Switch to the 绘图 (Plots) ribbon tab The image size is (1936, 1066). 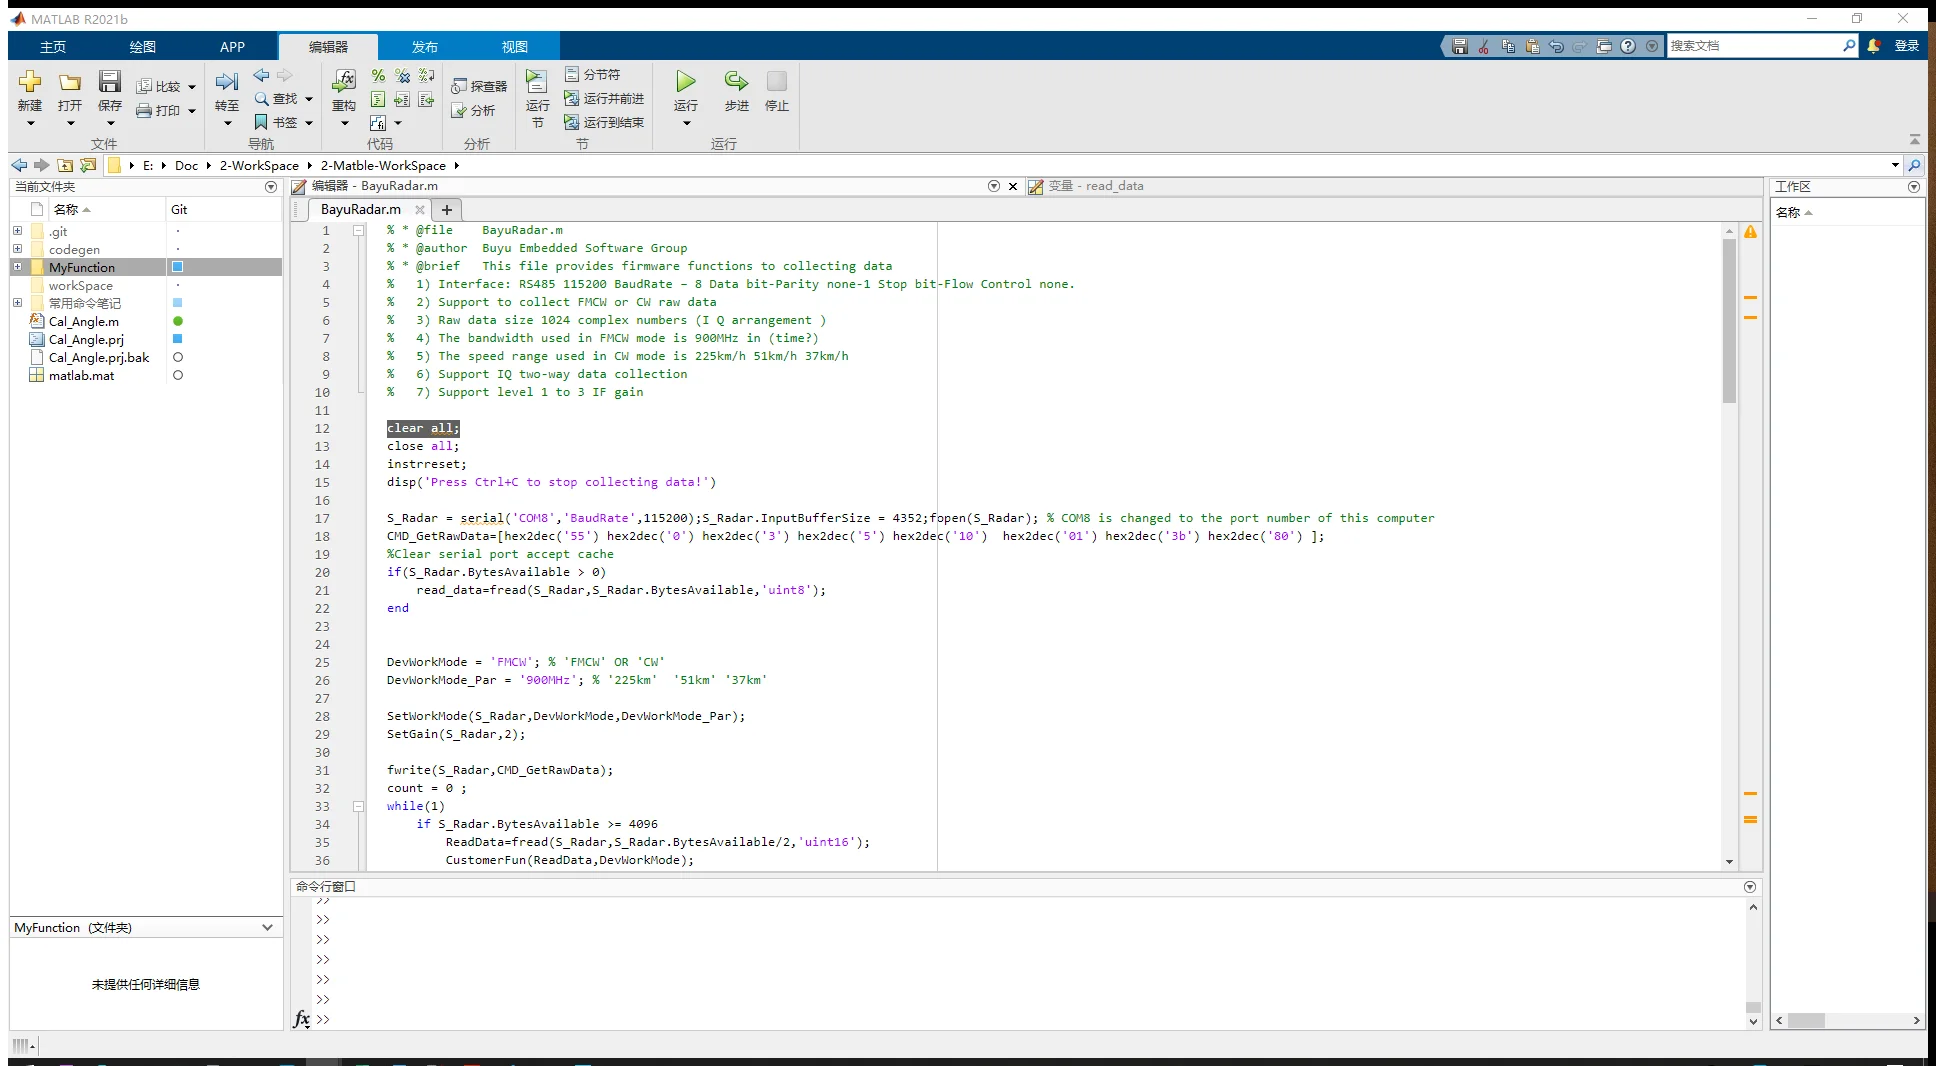coord(142,47)
